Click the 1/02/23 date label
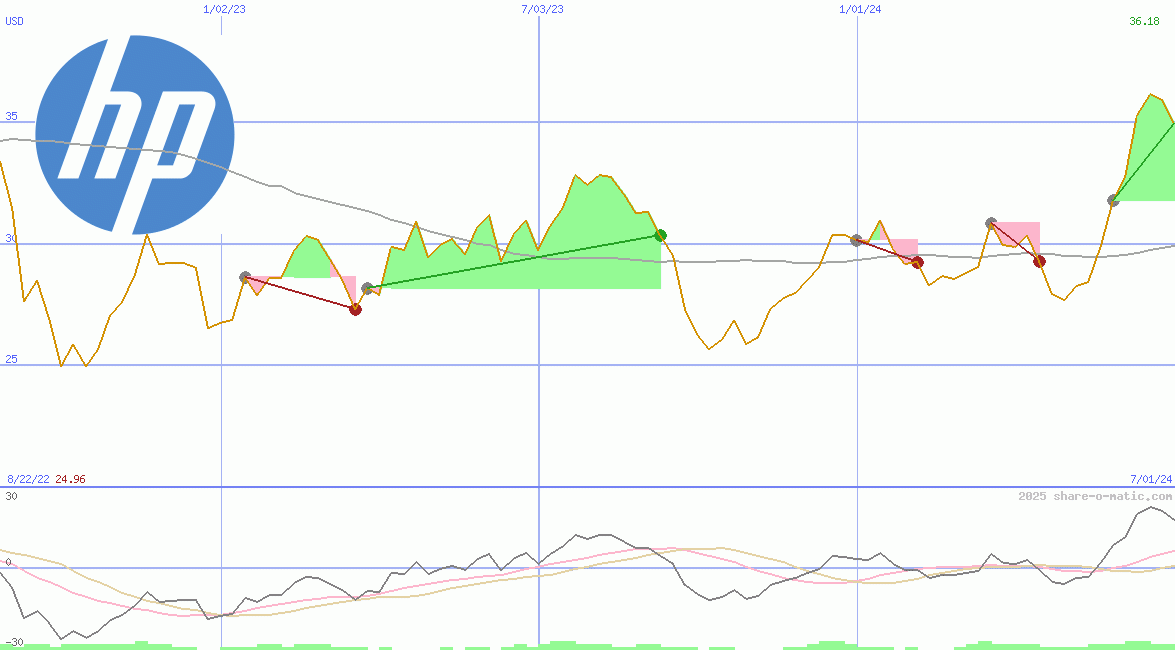The height and width of the screenshot is (650, 1175). 224,9
